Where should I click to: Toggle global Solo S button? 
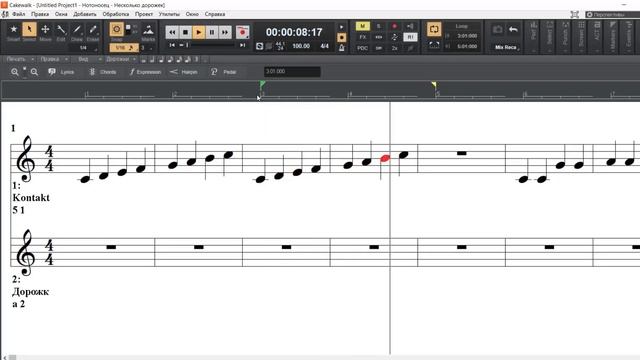coord(378,26)
